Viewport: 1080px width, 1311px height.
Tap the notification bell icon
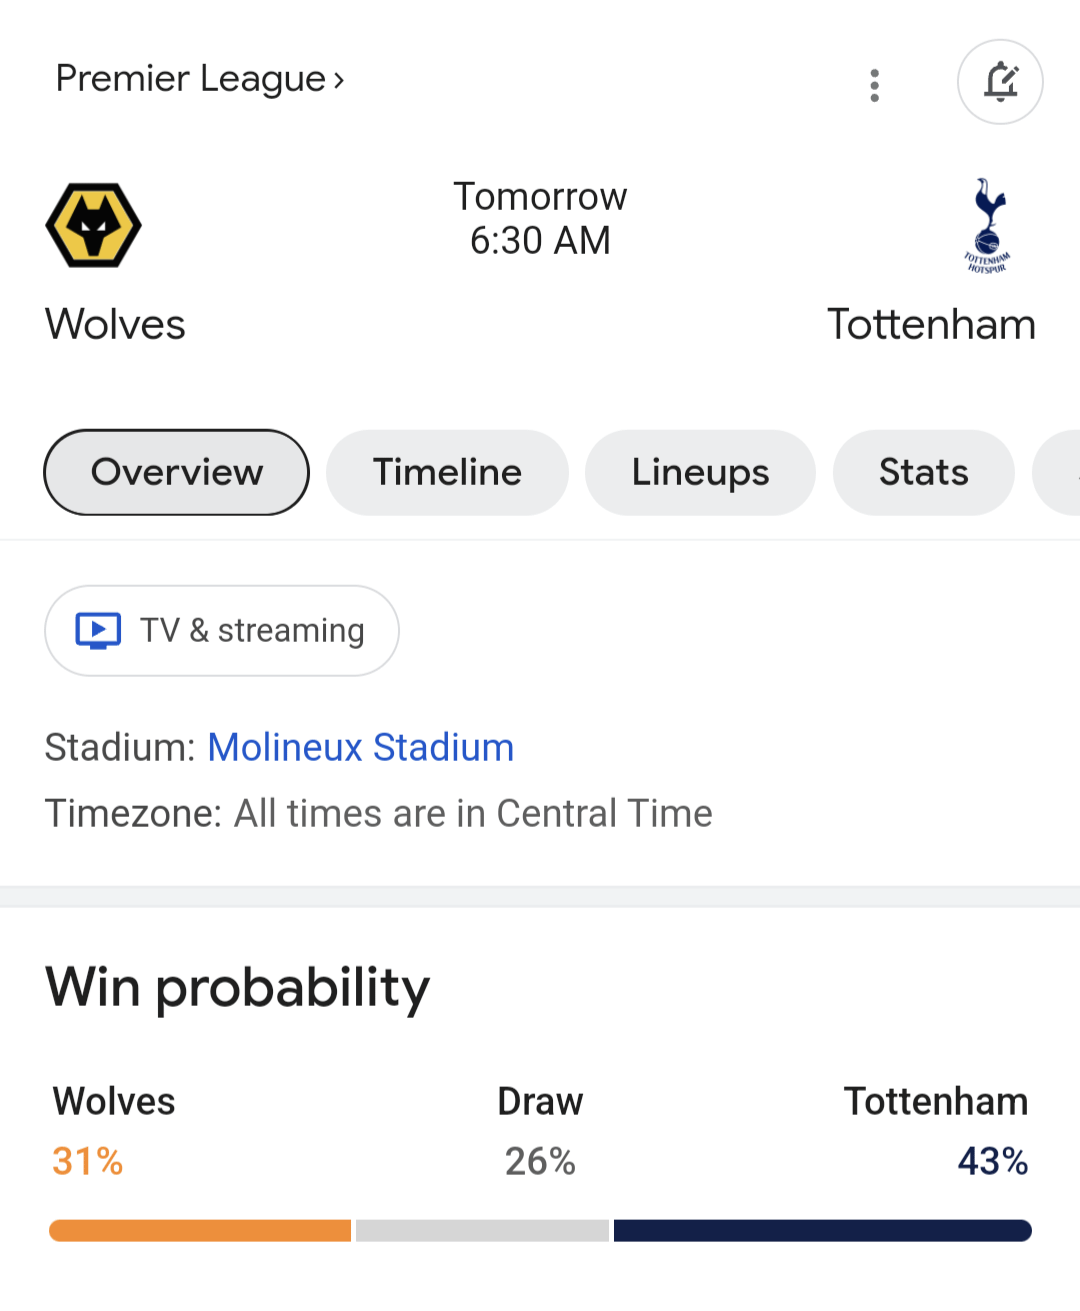[1000, 82]
